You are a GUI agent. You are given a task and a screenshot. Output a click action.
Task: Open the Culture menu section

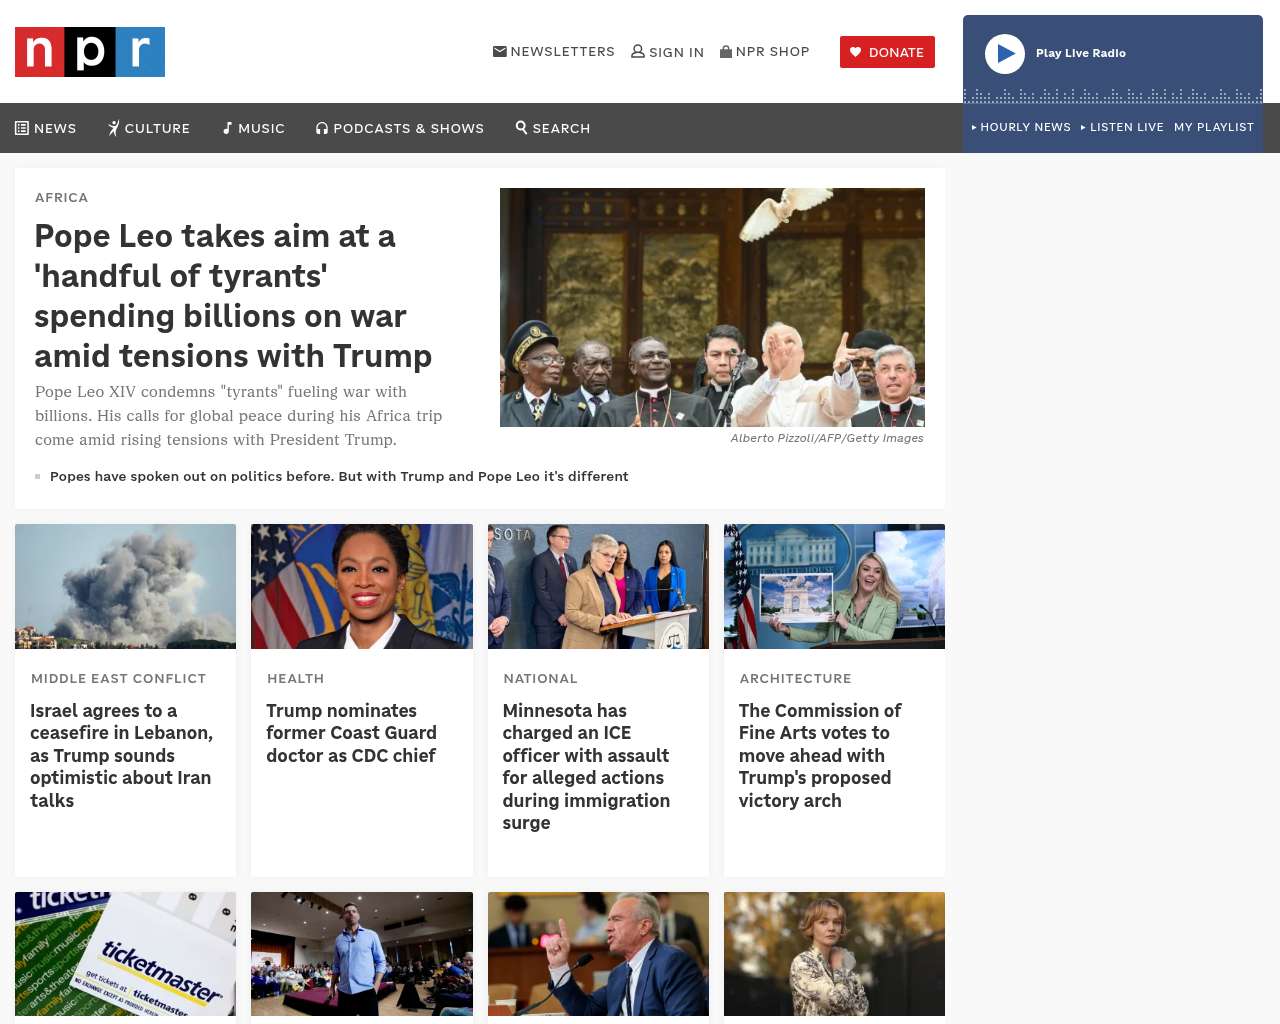click(x=149, y=128)
